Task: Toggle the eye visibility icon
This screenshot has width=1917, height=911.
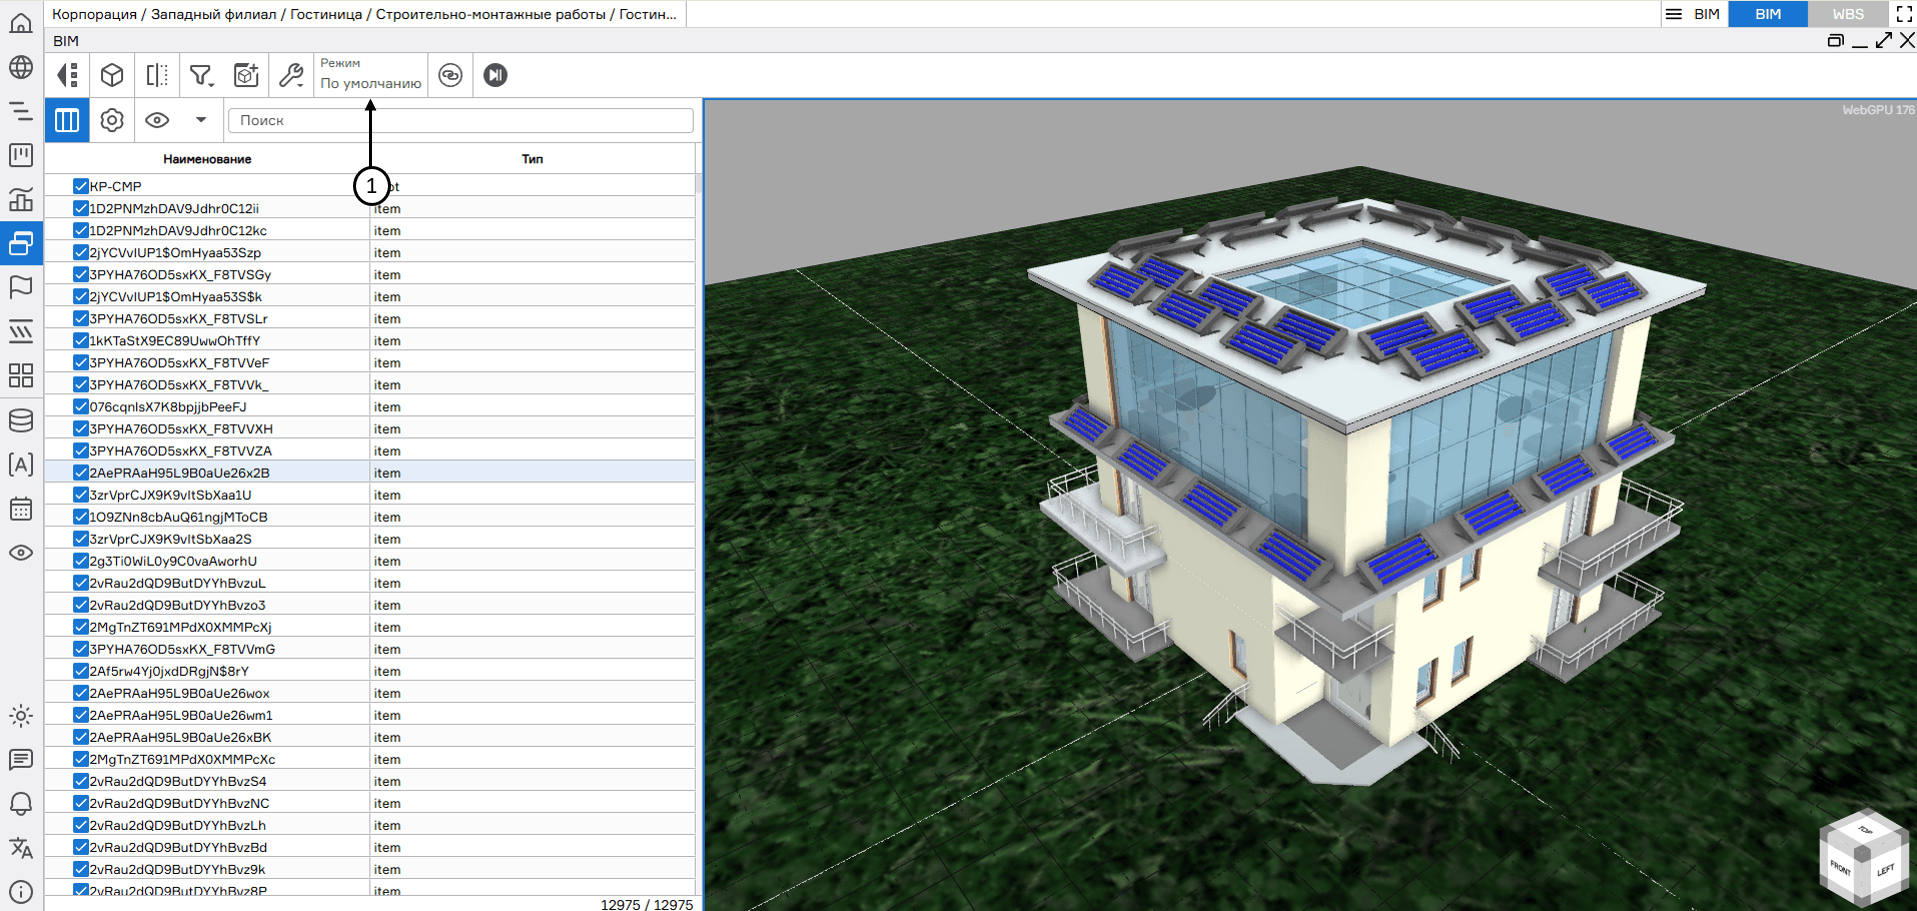Action: [157, 120]
